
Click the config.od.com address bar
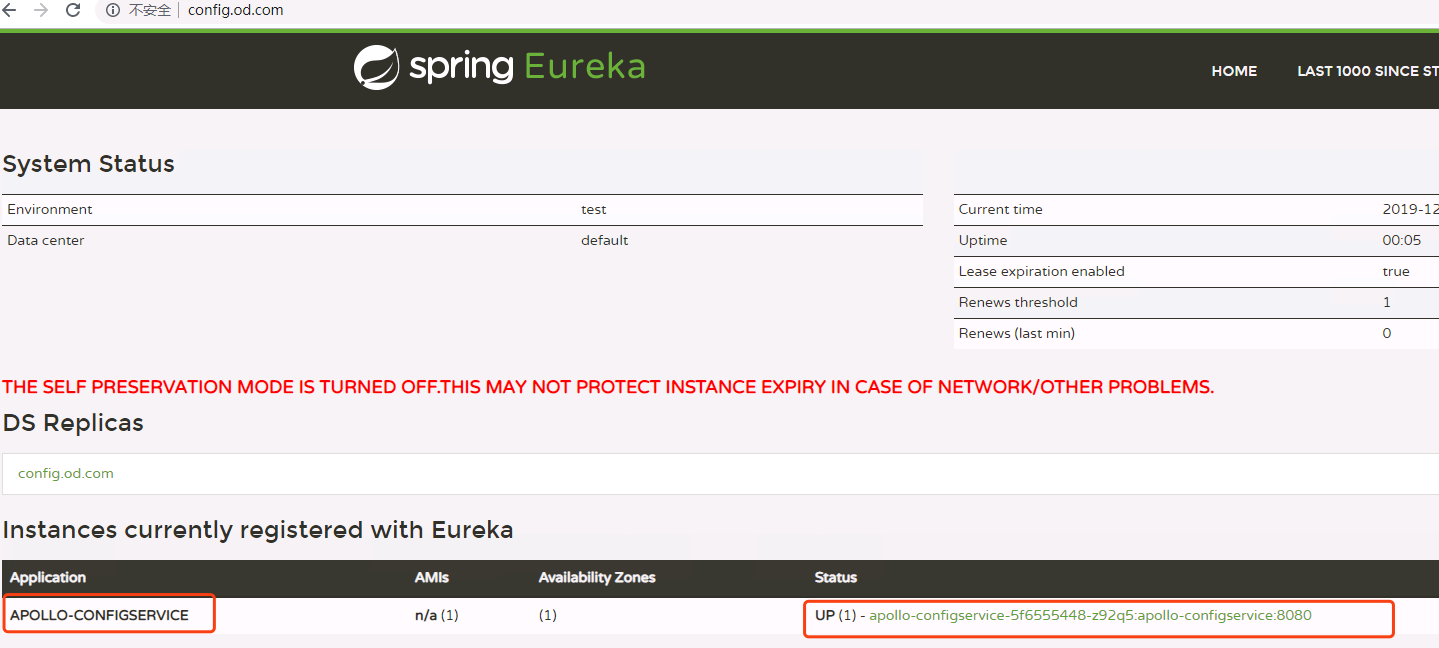235,10
